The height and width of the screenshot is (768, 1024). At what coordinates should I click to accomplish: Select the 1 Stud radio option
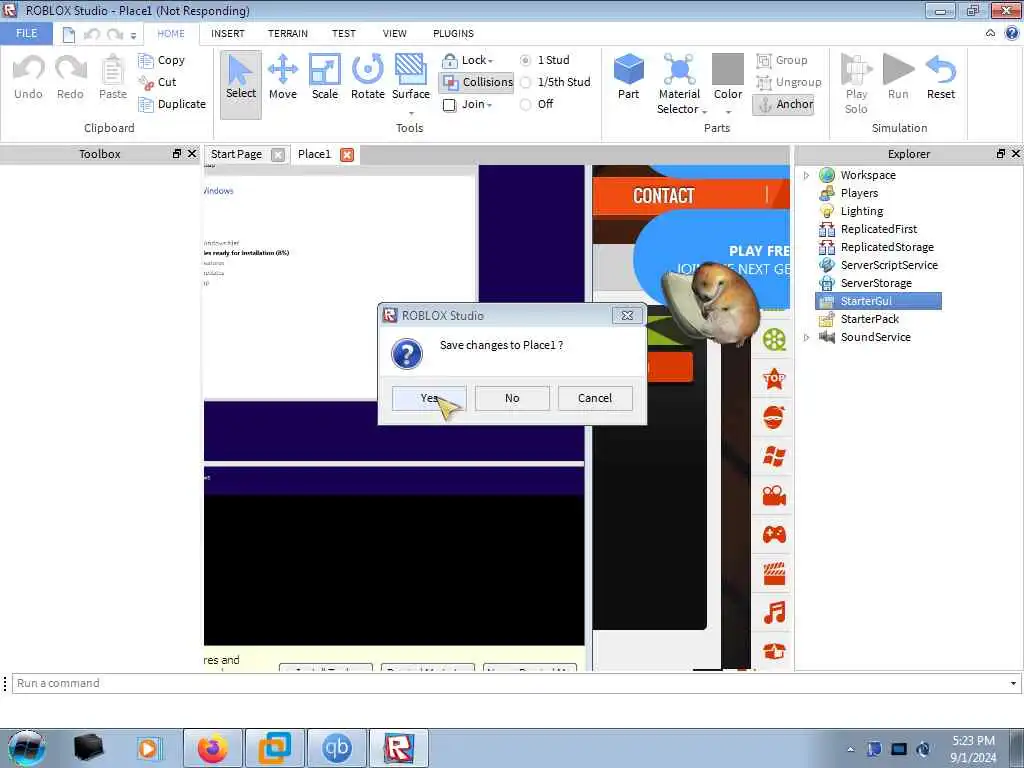(x=525, y=60)
